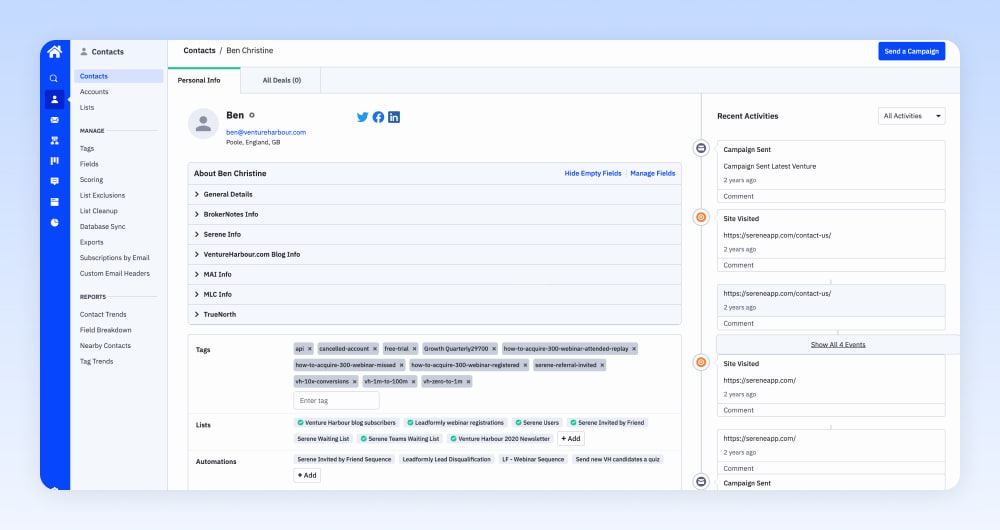Open Nearby Contacts report

click(x=105, y=346)
